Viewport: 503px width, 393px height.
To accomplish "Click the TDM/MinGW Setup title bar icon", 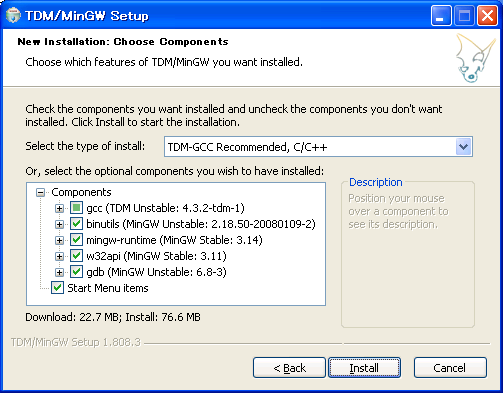I will point(13,16).
